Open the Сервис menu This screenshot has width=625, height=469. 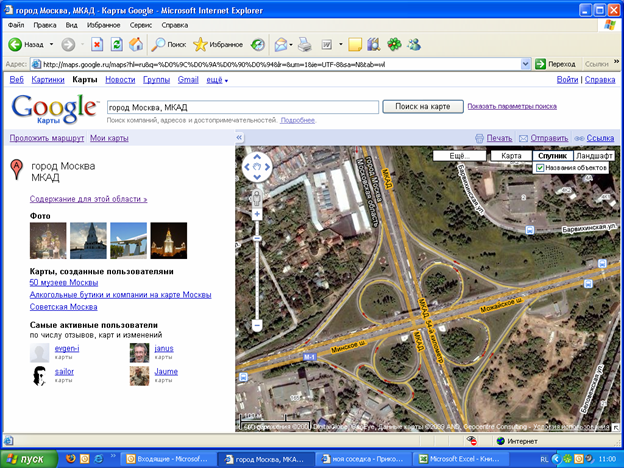(x=141, y=25)
